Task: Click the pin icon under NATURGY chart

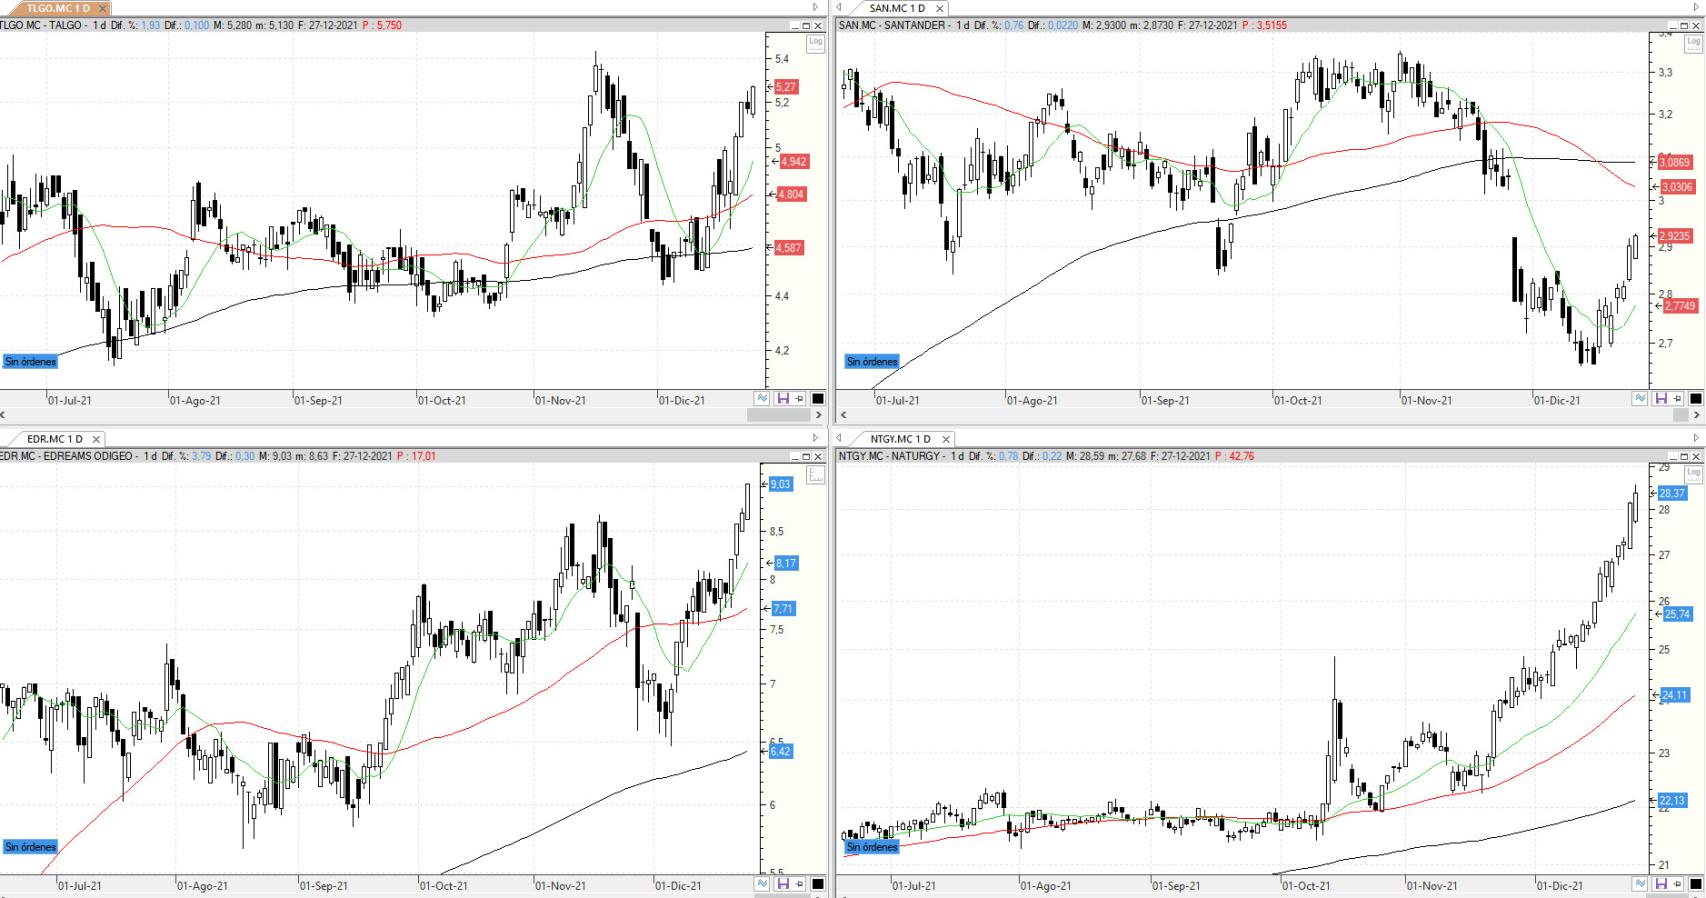Action: (1678, 884)
